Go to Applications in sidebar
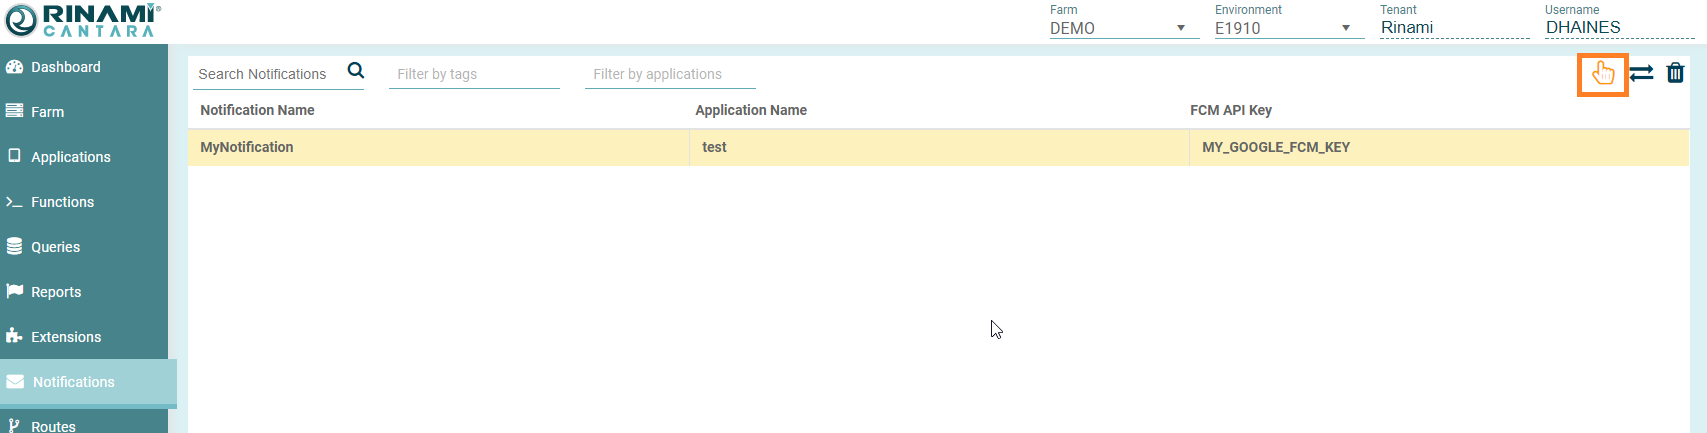Image resolution: width=1707 pixels, height=433 pixels. (x=70, y=157)
